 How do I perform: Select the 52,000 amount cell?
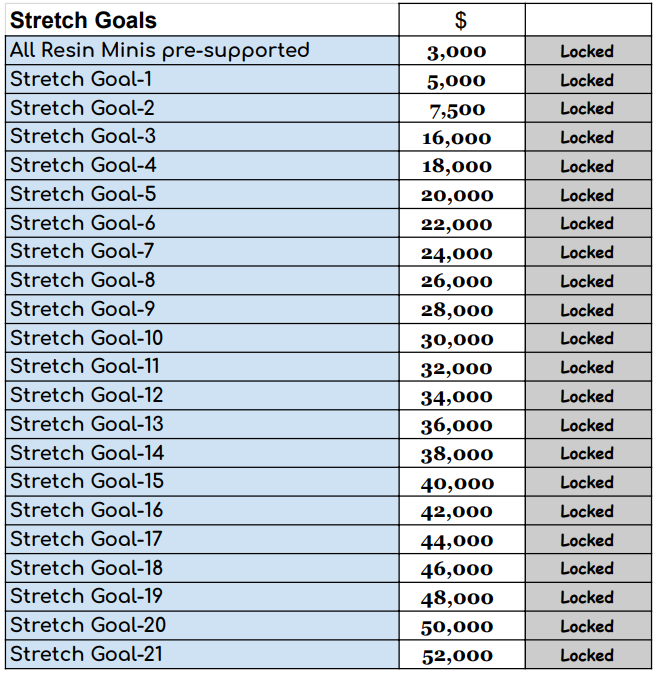(x=457, y=656)
